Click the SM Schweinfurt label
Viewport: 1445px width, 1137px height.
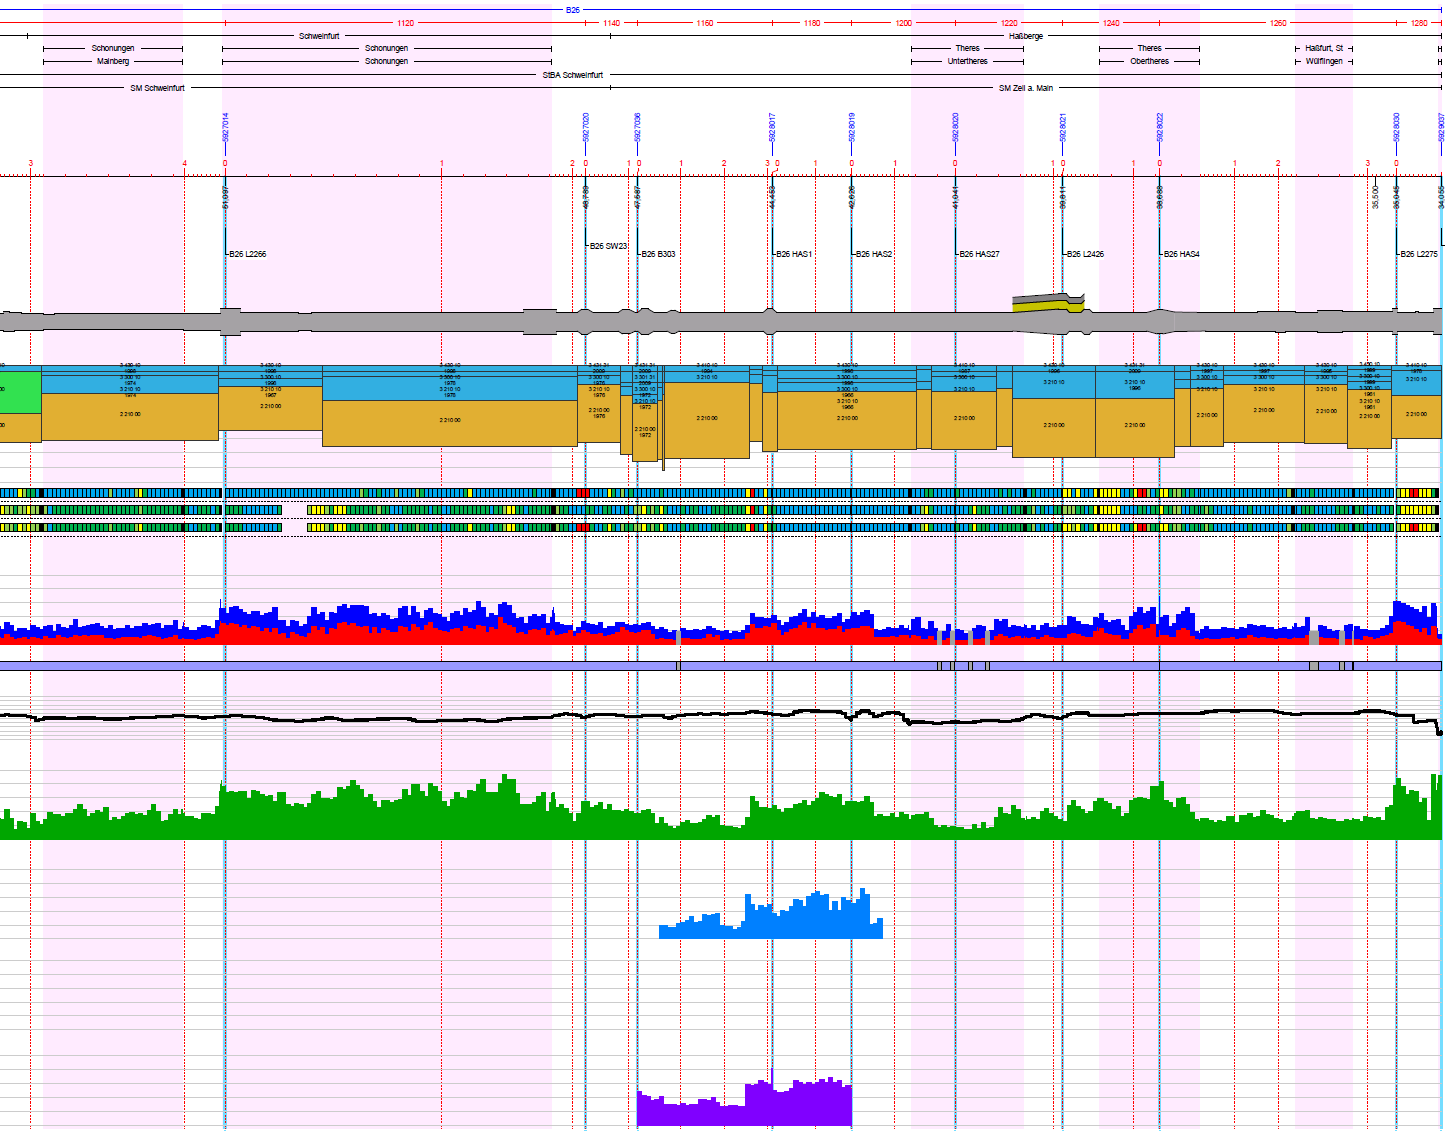coord(157,88)
